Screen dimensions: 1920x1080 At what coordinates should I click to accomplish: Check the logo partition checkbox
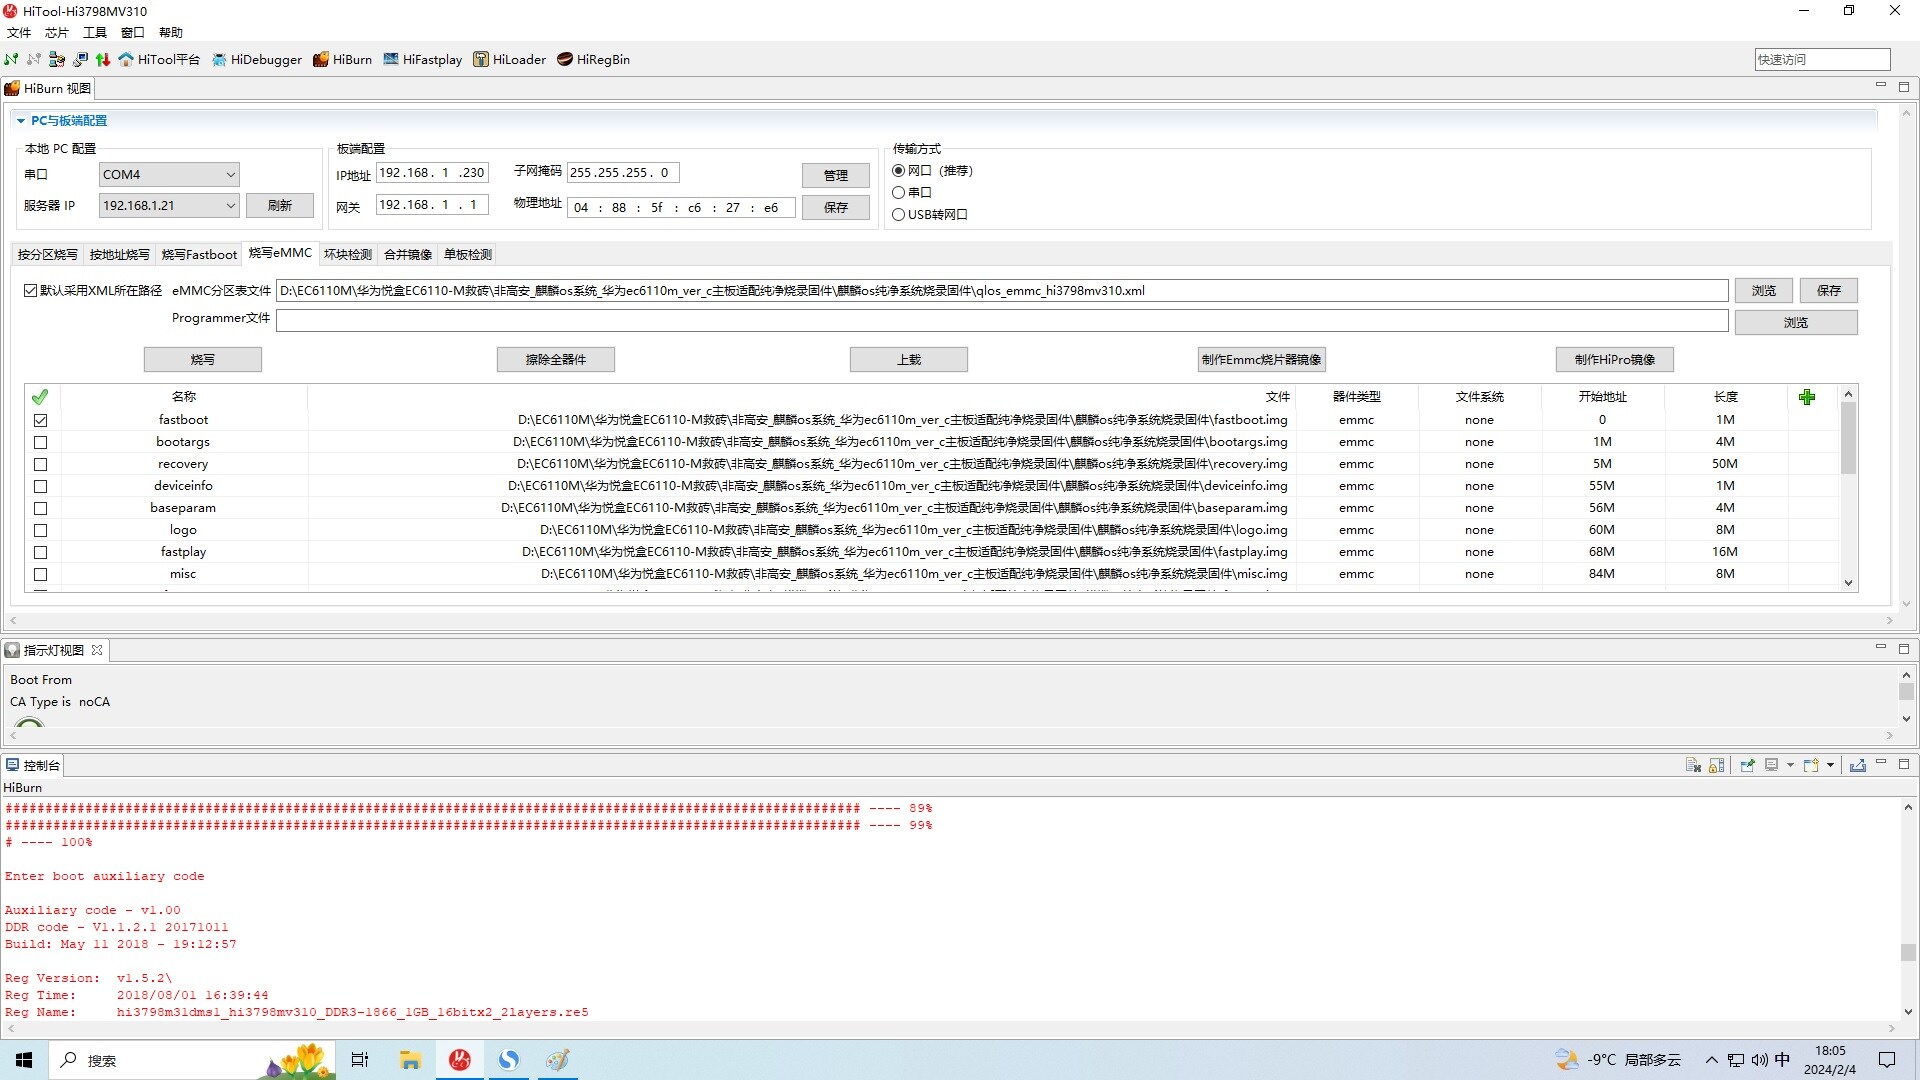point(40,530)
